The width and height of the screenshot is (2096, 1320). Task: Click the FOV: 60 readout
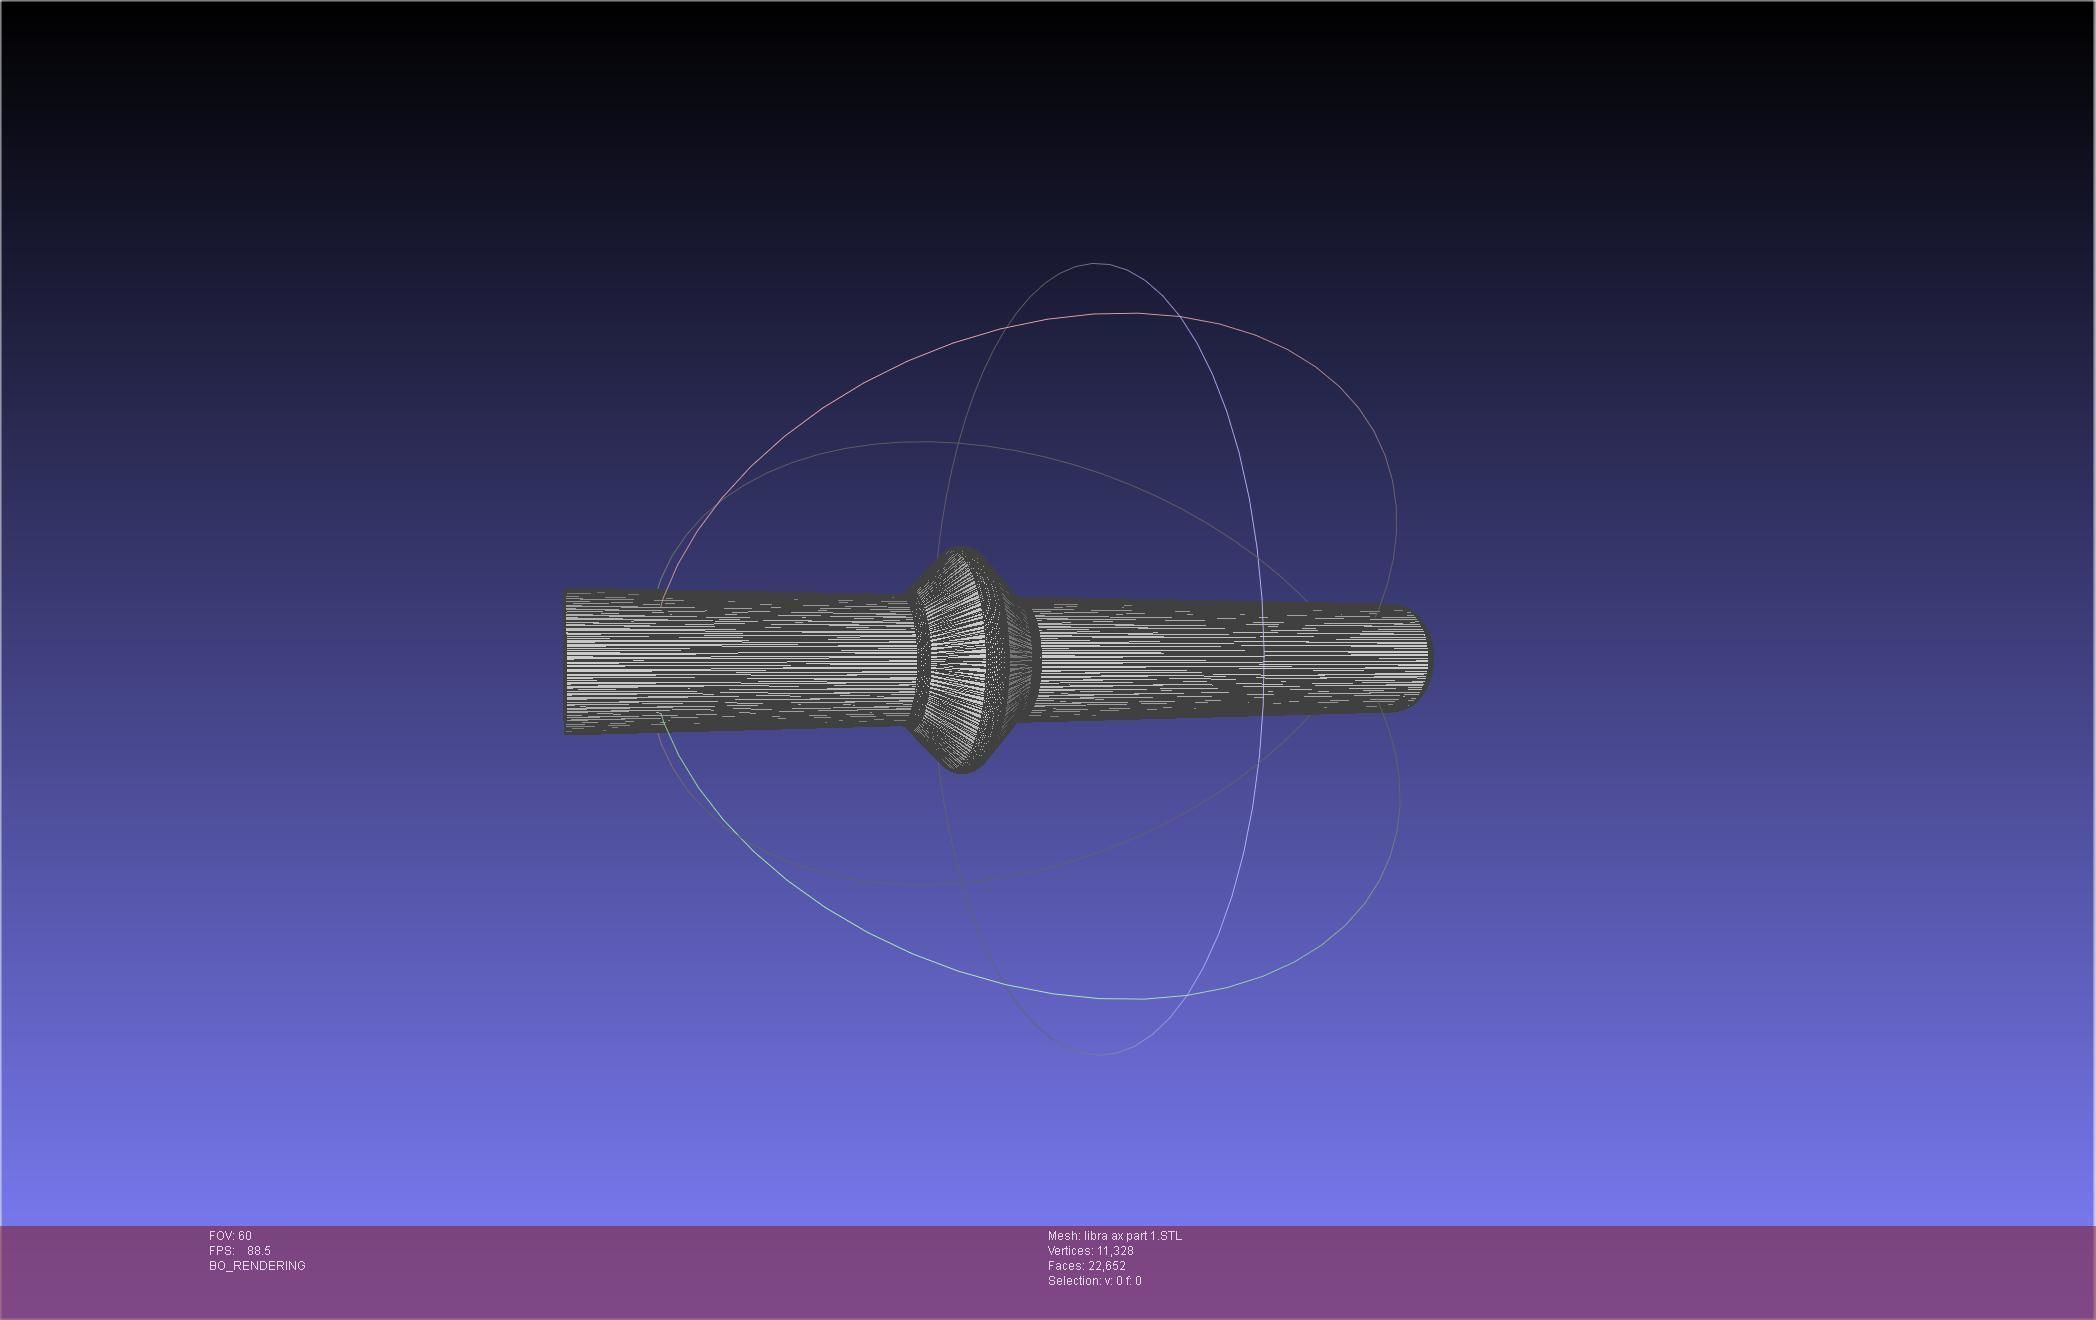230,1236
